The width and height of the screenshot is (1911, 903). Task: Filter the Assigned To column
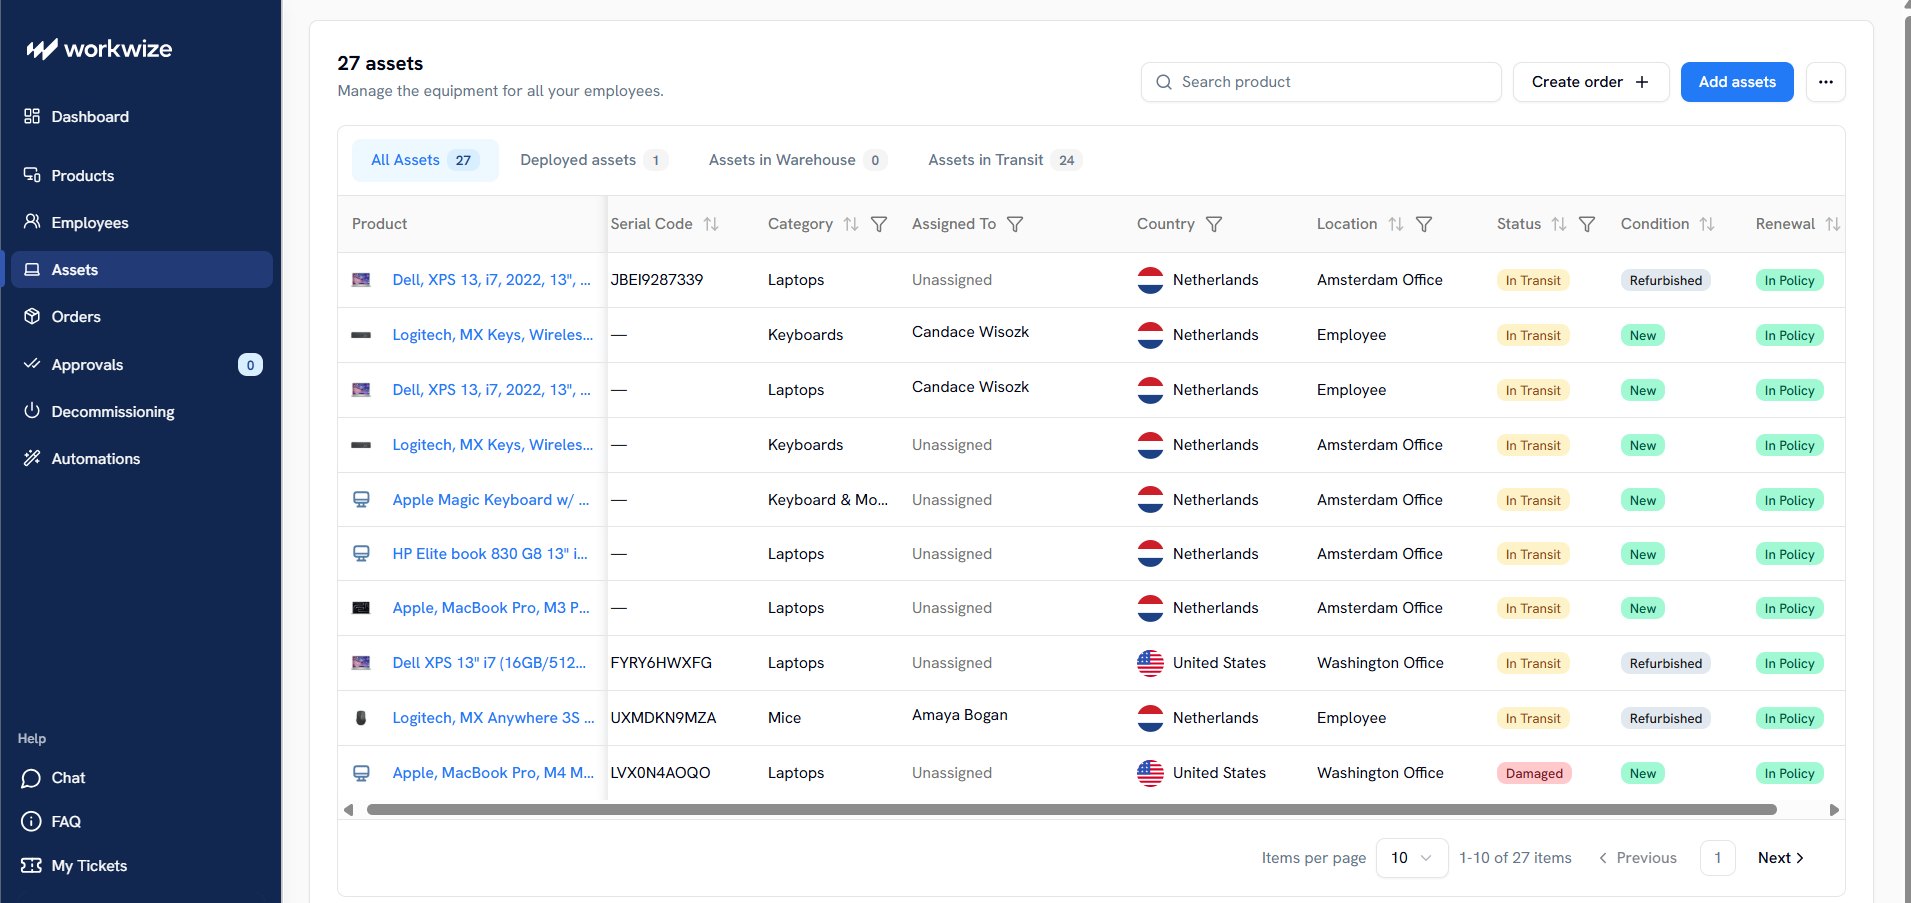pos(1015,224)
